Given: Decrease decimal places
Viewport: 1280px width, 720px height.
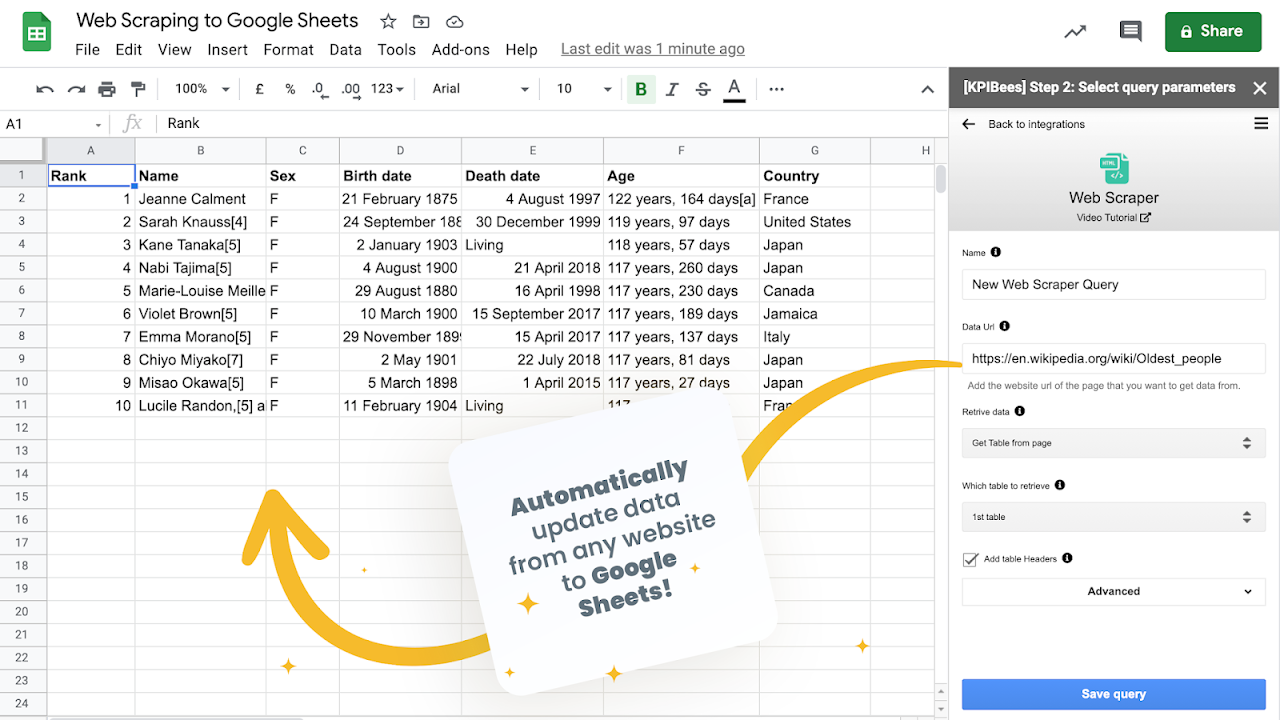Looking at the screenshot, I should [x=319, y=89].
